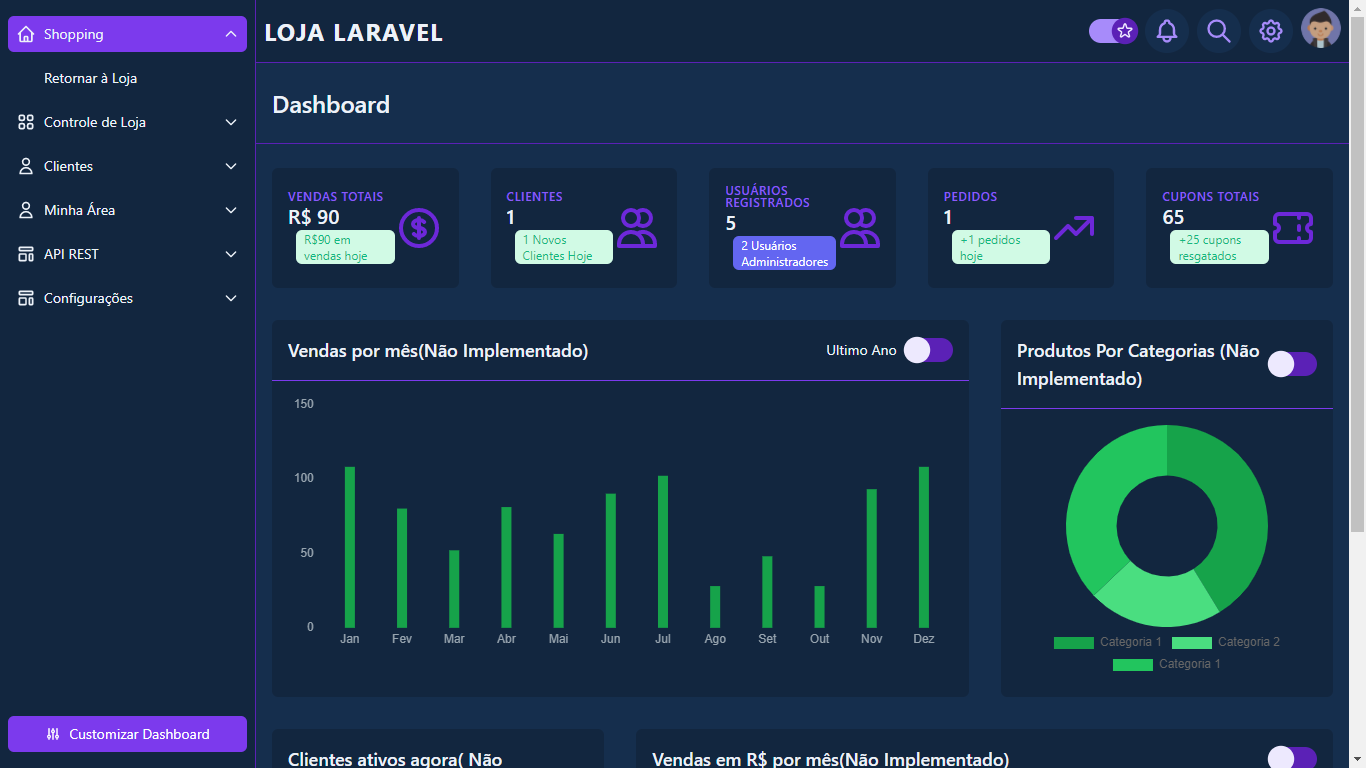1366x768 pixels.
Task: Click the bottom-row Categoria 1 legend swatch
Action: tap(1133, 664)
